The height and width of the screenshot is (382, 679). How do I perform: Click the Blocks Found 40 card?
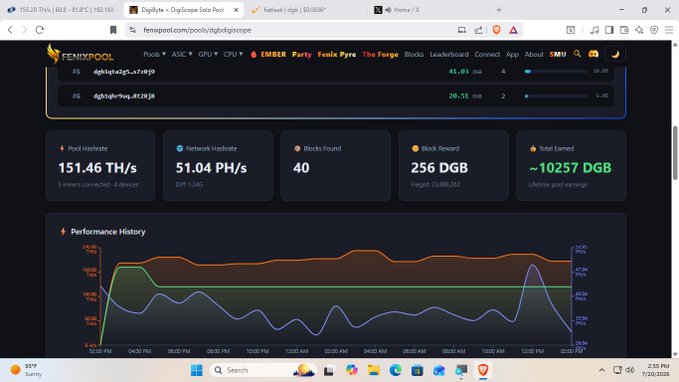(336, 165)
